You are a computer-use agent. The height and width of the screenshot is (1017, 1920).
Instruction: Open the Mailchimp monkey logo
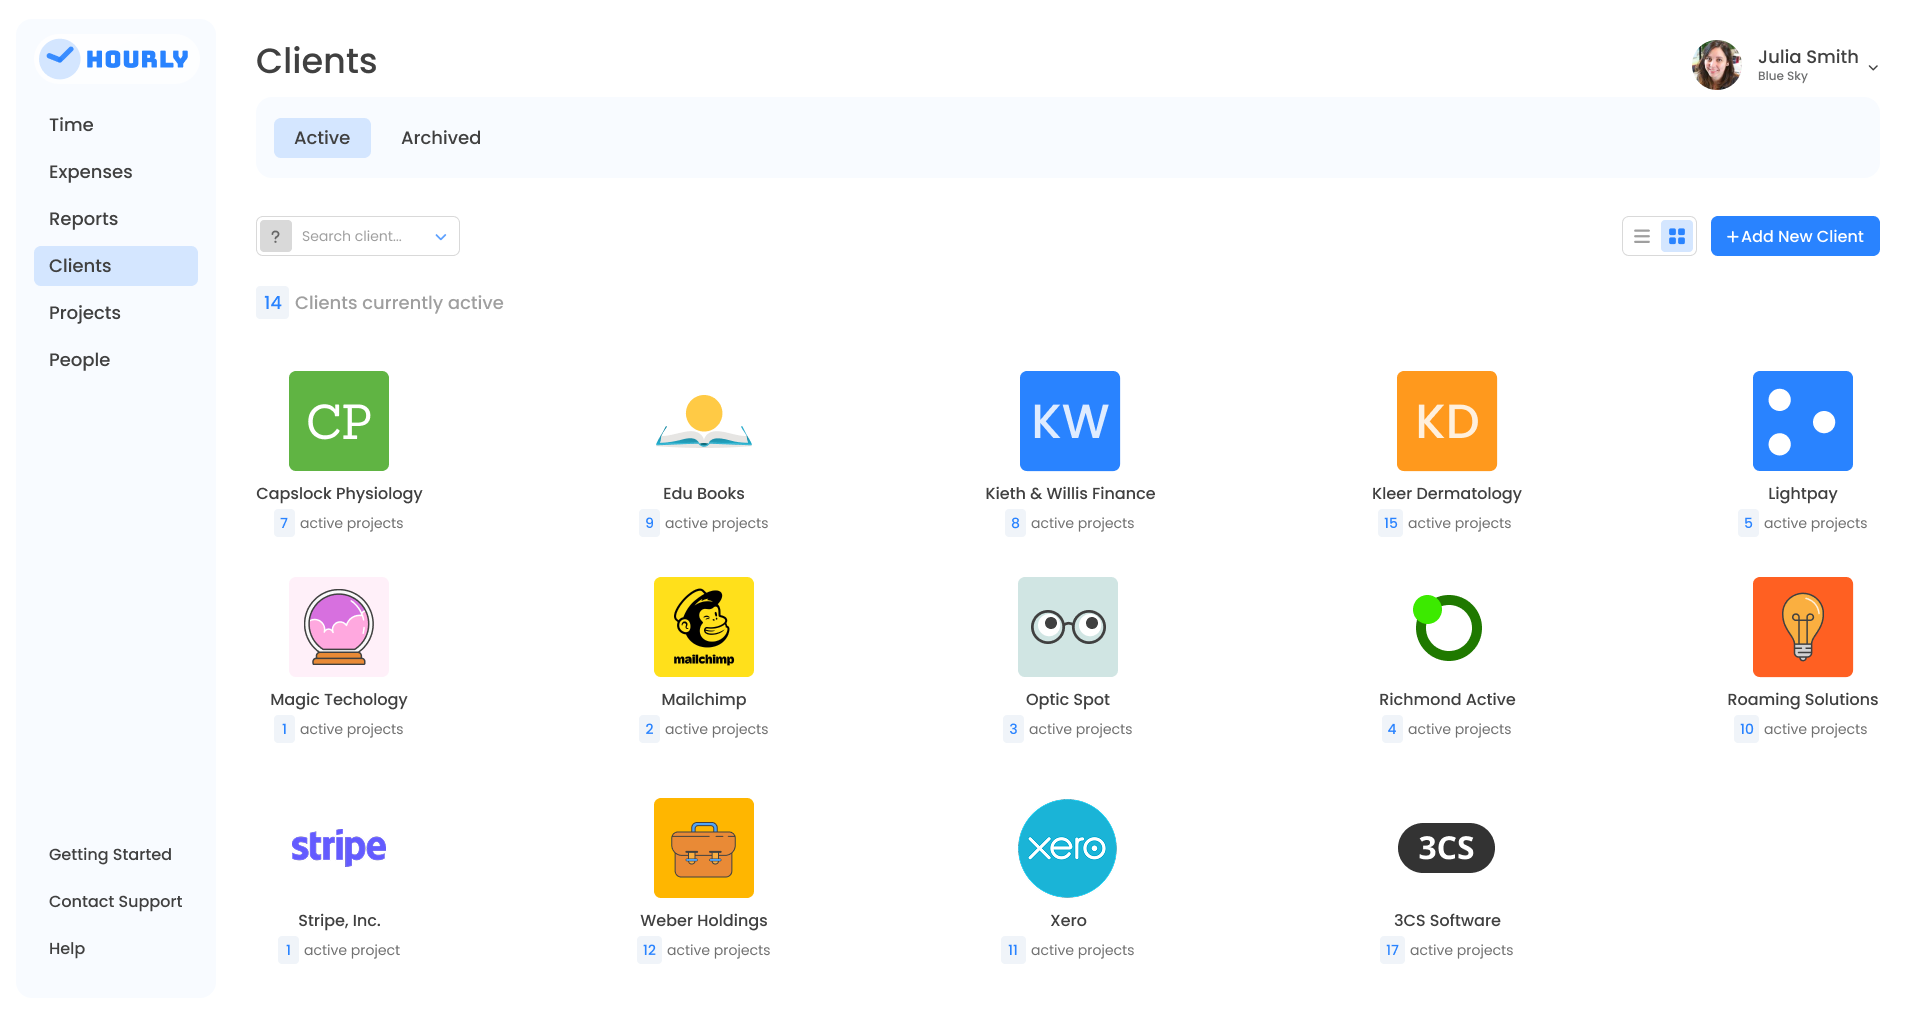point(704,627)
